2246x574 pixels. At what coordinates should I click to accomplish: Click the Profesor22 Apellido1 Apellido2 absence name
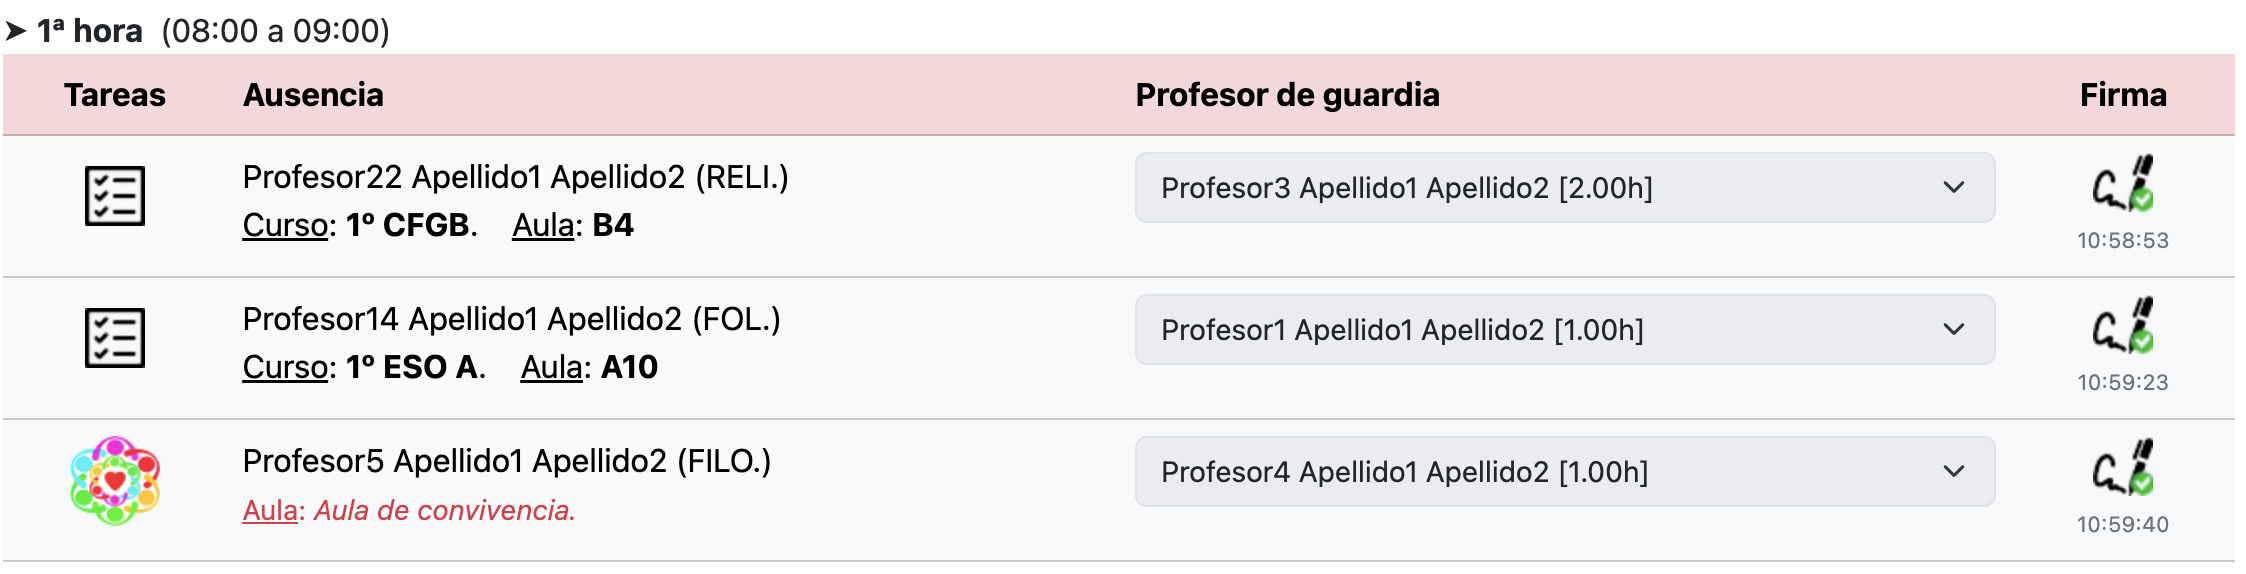[x=464, y=177]
